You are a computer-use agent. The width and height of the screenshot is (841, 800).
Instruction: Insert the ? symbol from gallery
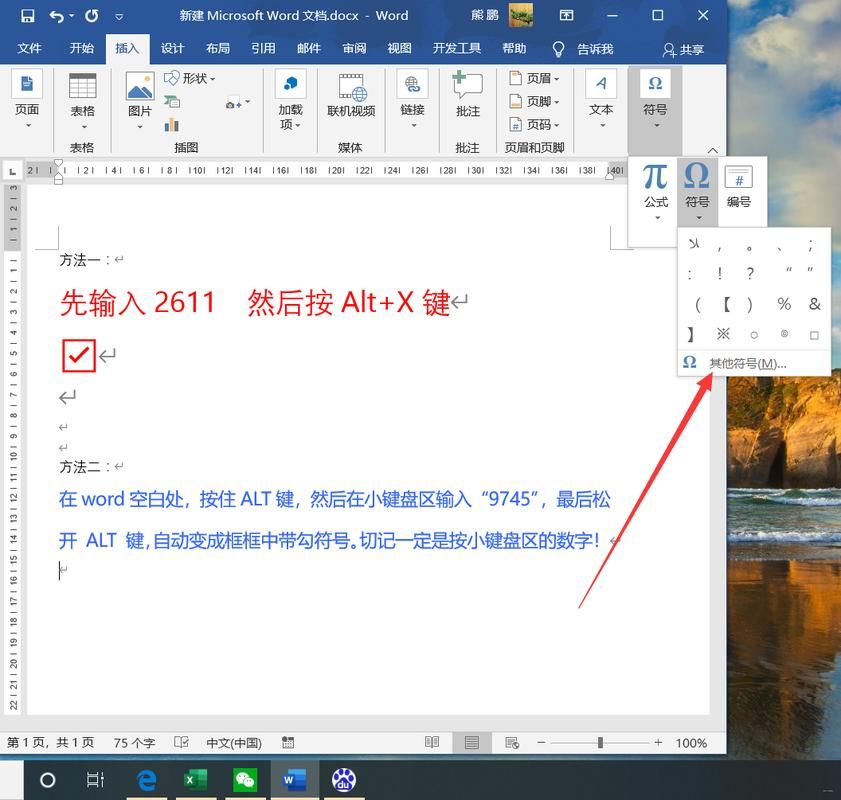[x=750, y=273]
